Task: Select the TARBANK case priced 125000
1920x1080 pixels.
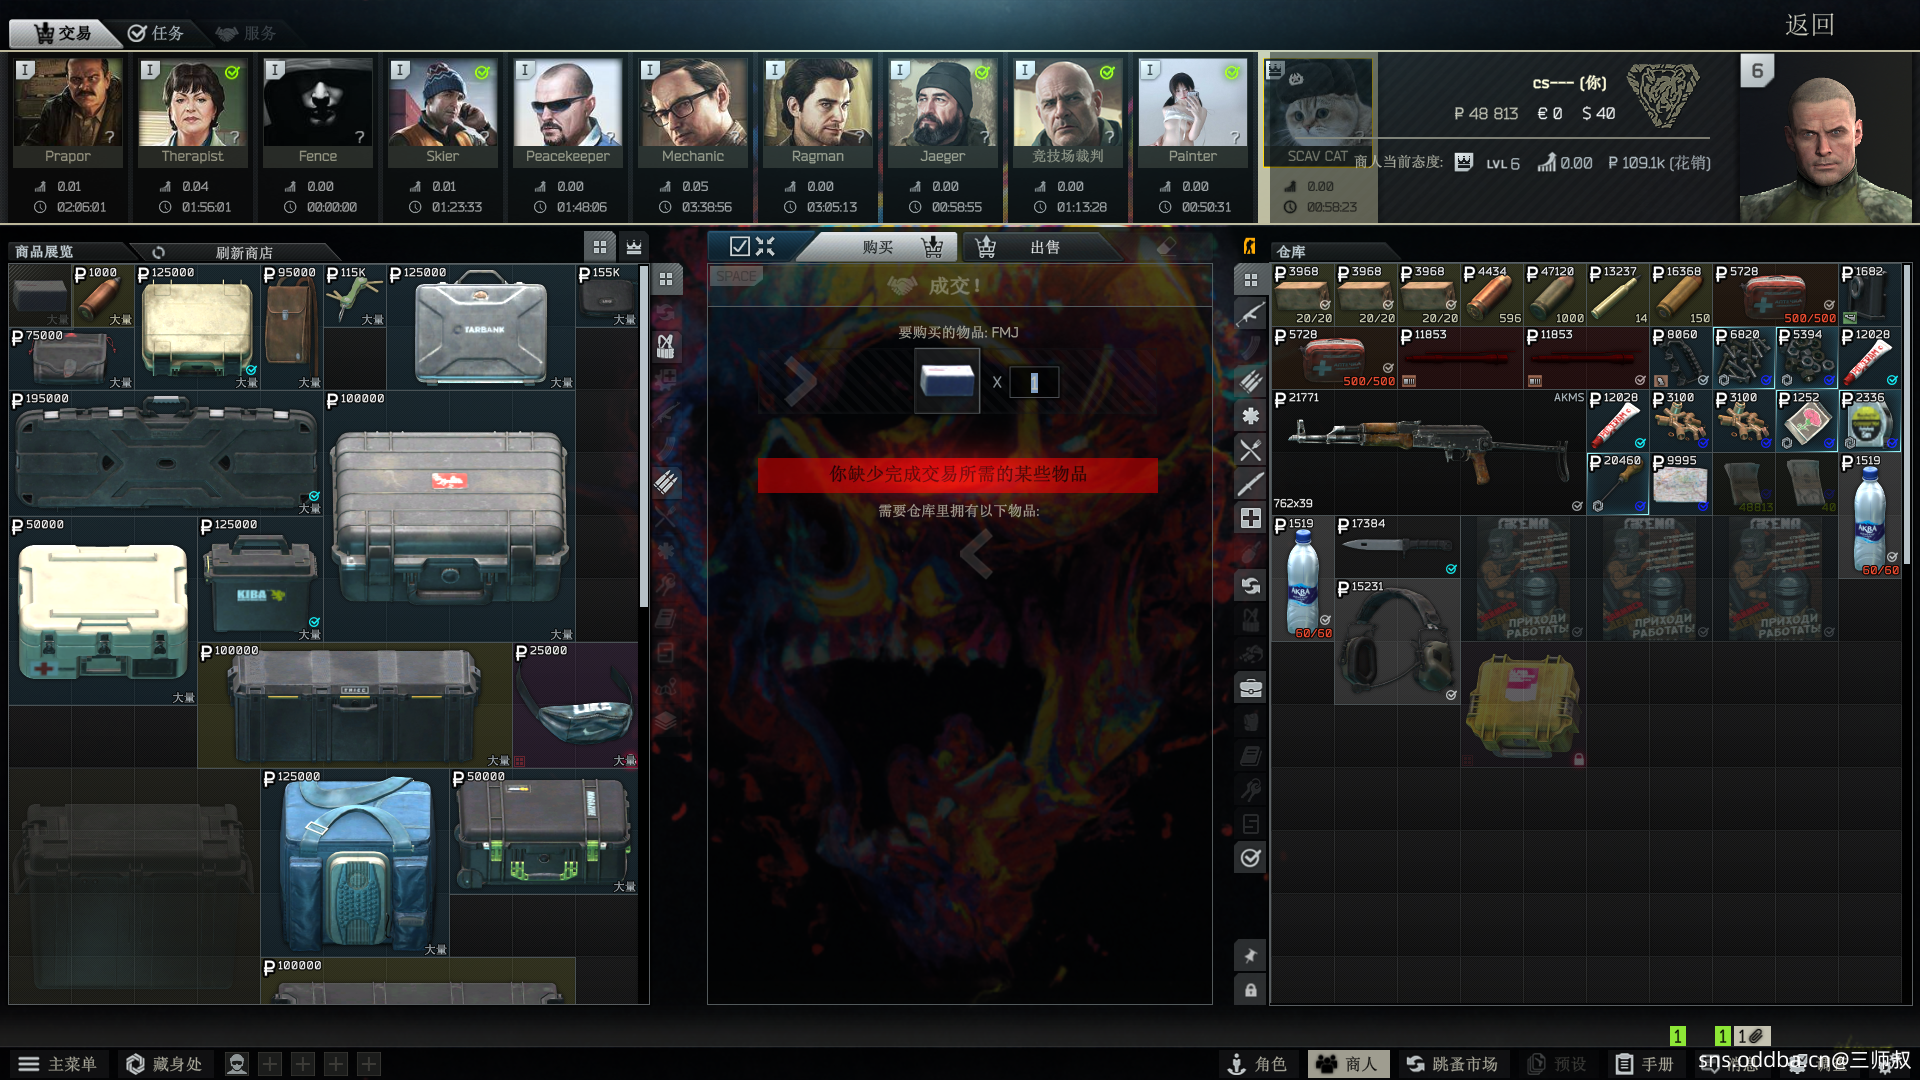Action: point(481,328)
